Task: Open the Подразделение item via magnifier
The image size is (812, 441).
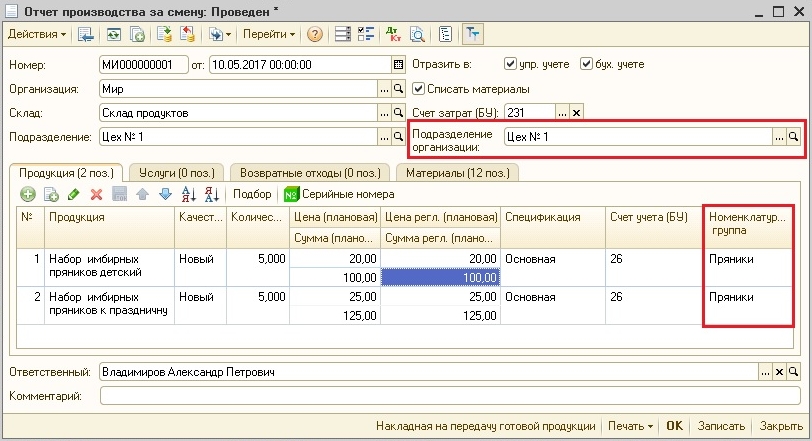Action: (398, 137)
